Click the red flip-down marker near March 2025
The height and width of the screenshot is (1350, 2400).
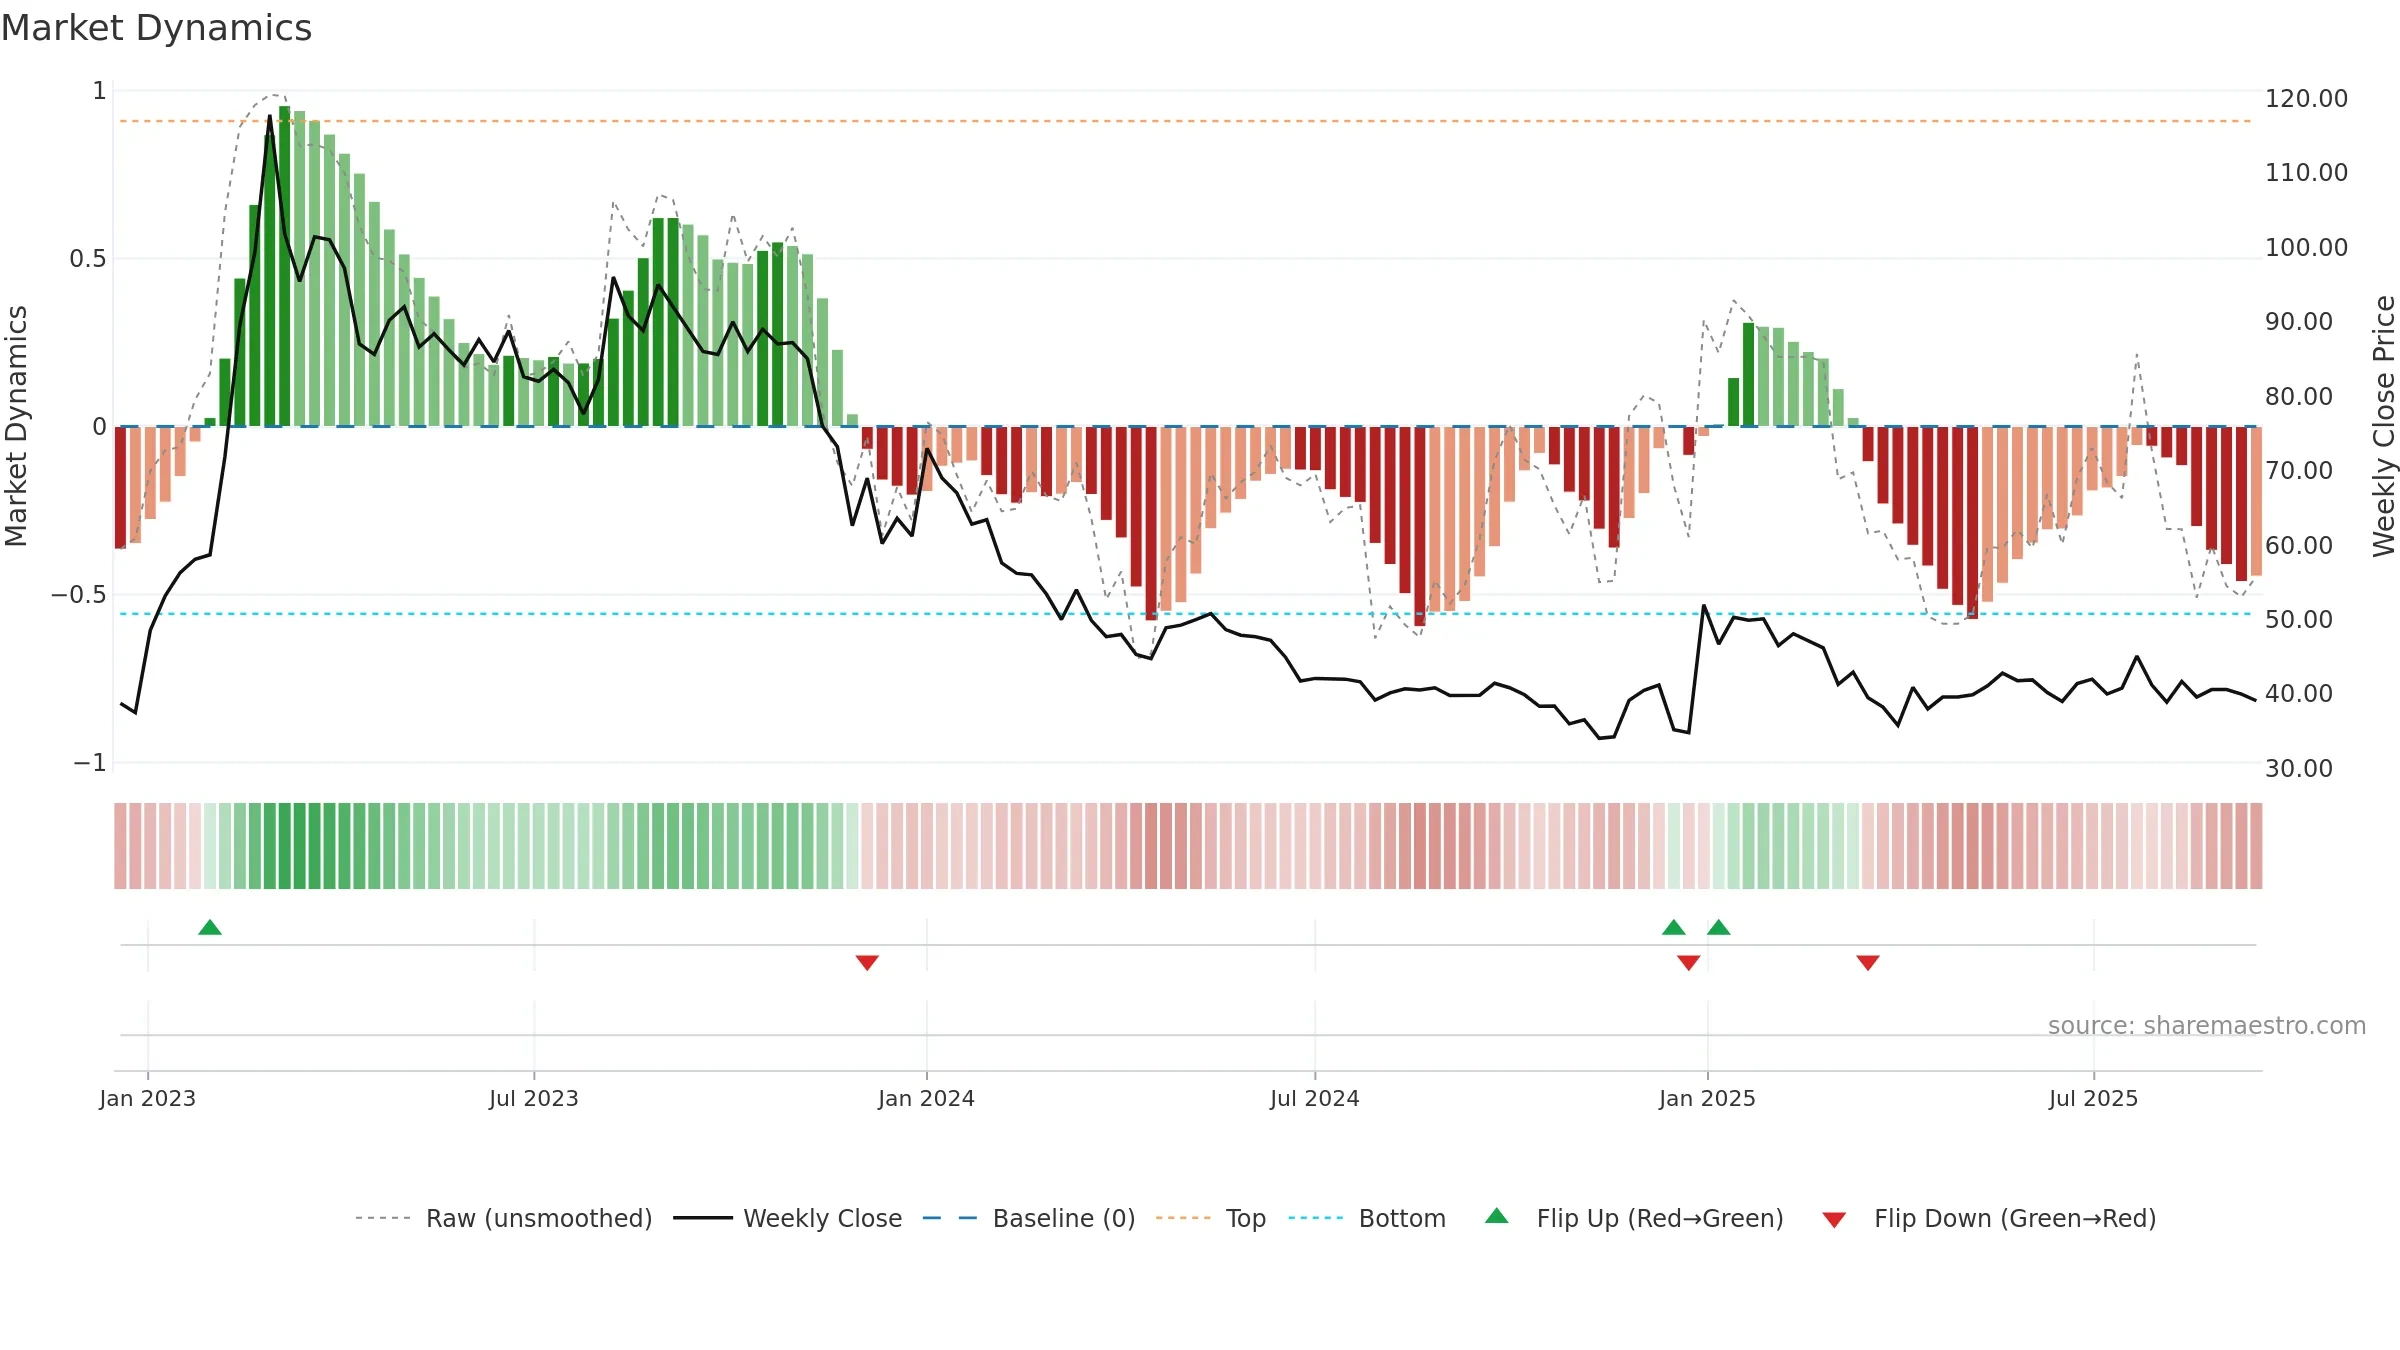(1868, 962)
